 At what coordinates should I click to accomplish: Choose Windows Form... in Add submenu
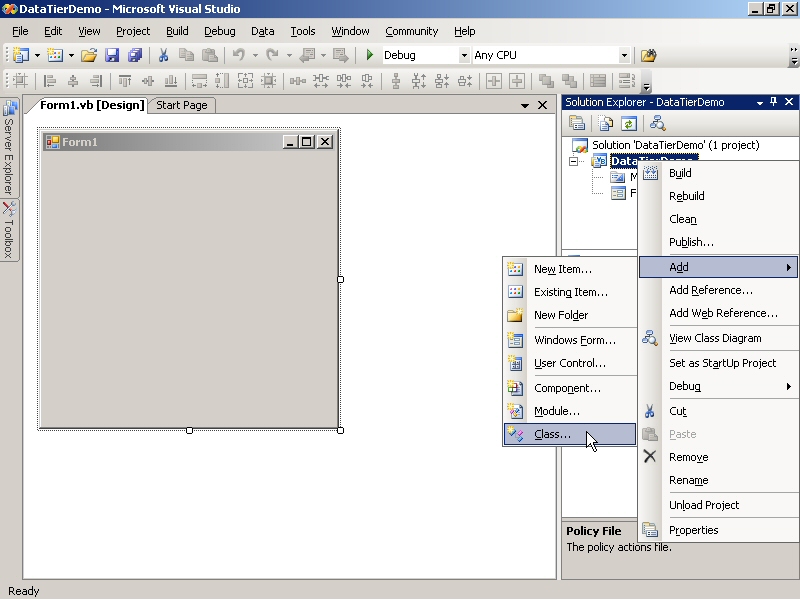[x=569, y=340]
